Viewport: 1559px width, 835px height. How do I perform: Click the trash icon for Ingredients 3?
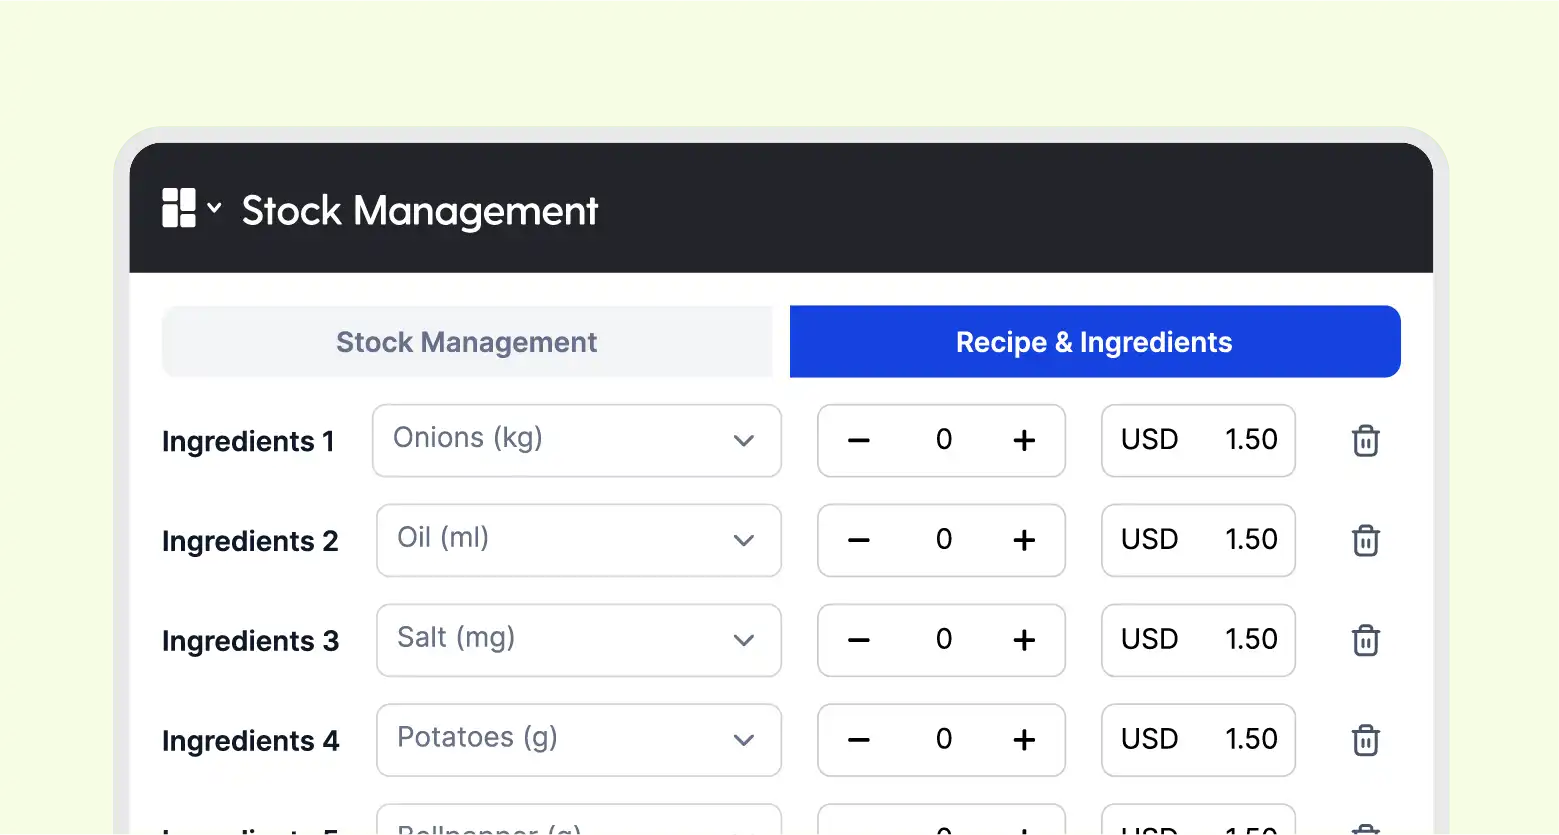(1365, 640)
